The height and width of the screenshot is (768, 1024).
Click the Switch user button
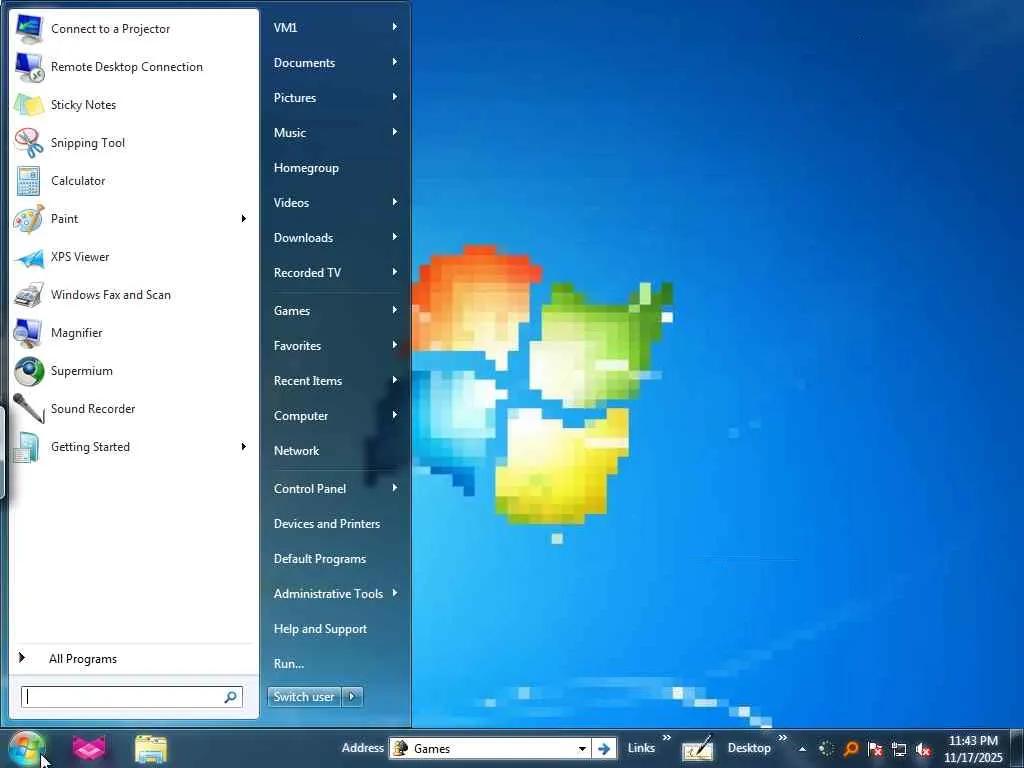(x=304, y=697)
